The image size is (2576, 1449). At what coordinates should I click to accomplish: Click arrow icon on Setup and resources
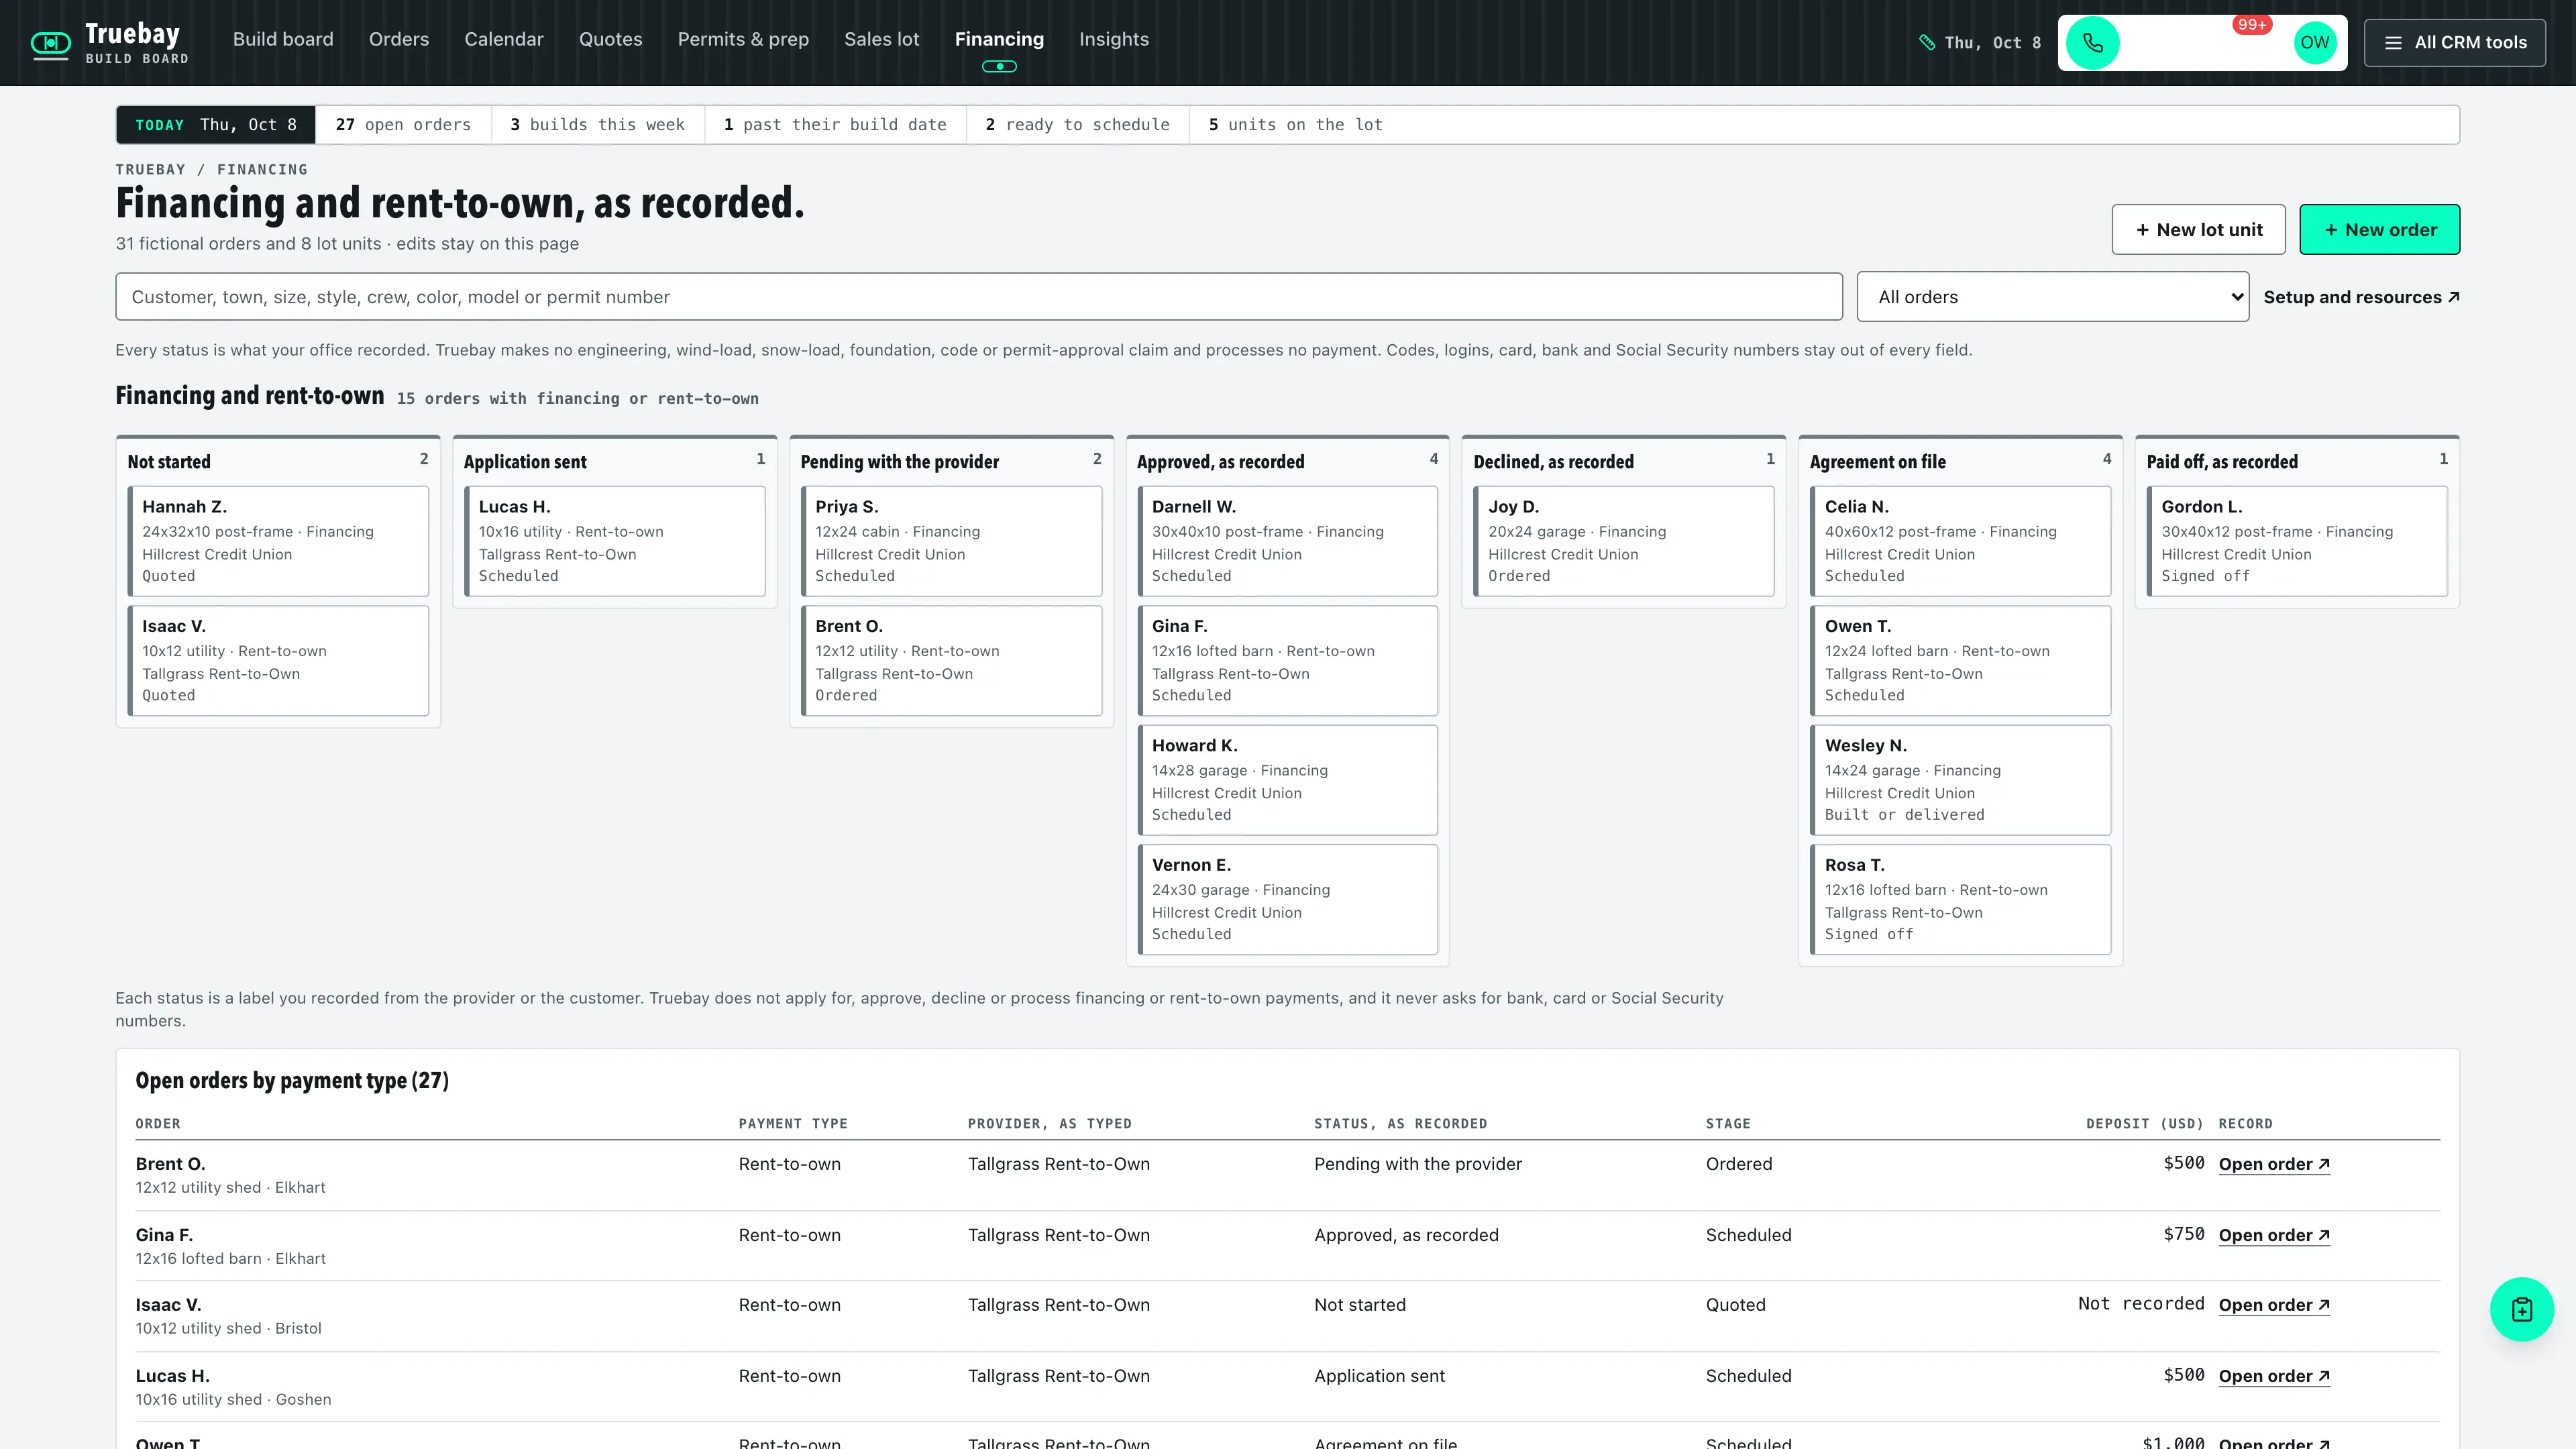[2453, 297]
